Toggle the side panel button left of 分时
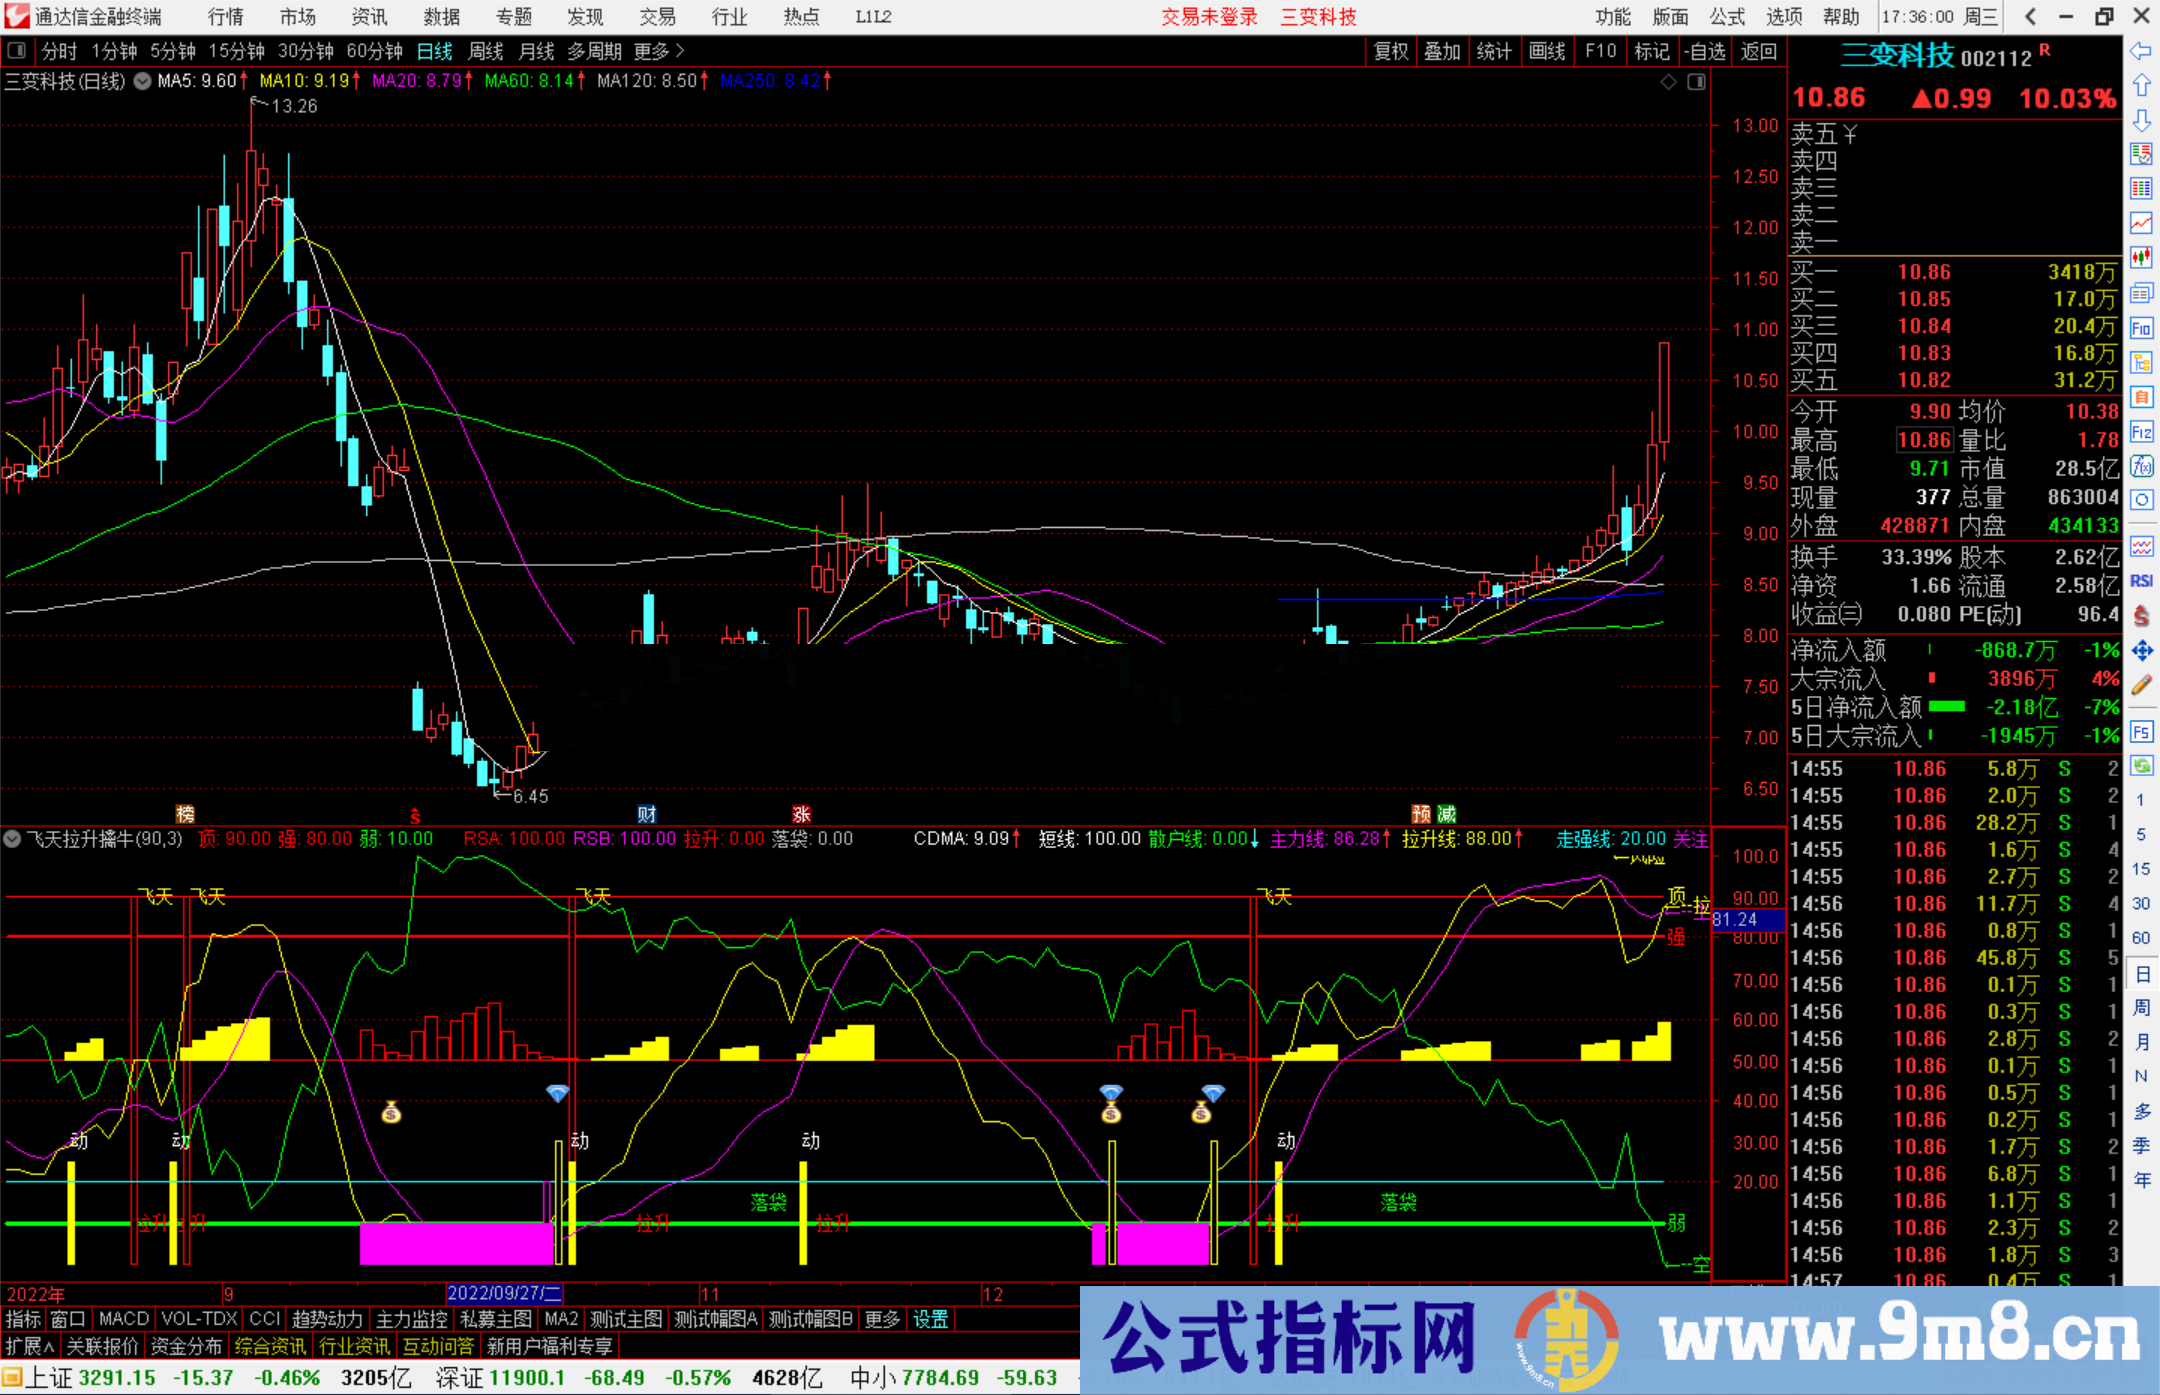Screen dimensions: 2160x1395 tap(17, 50)
